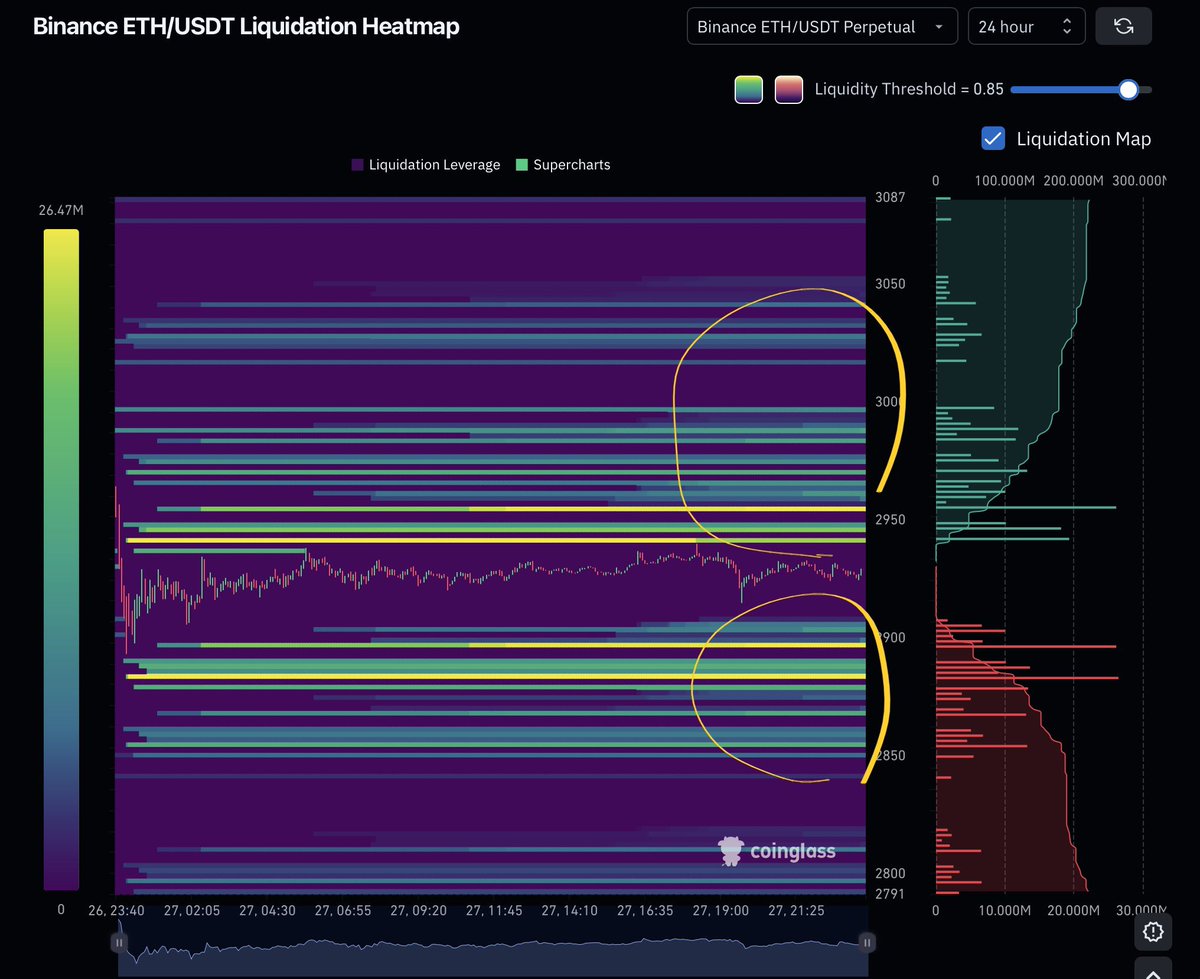
Task: Toggle the Supercharts legend entry
Action: 562,164
